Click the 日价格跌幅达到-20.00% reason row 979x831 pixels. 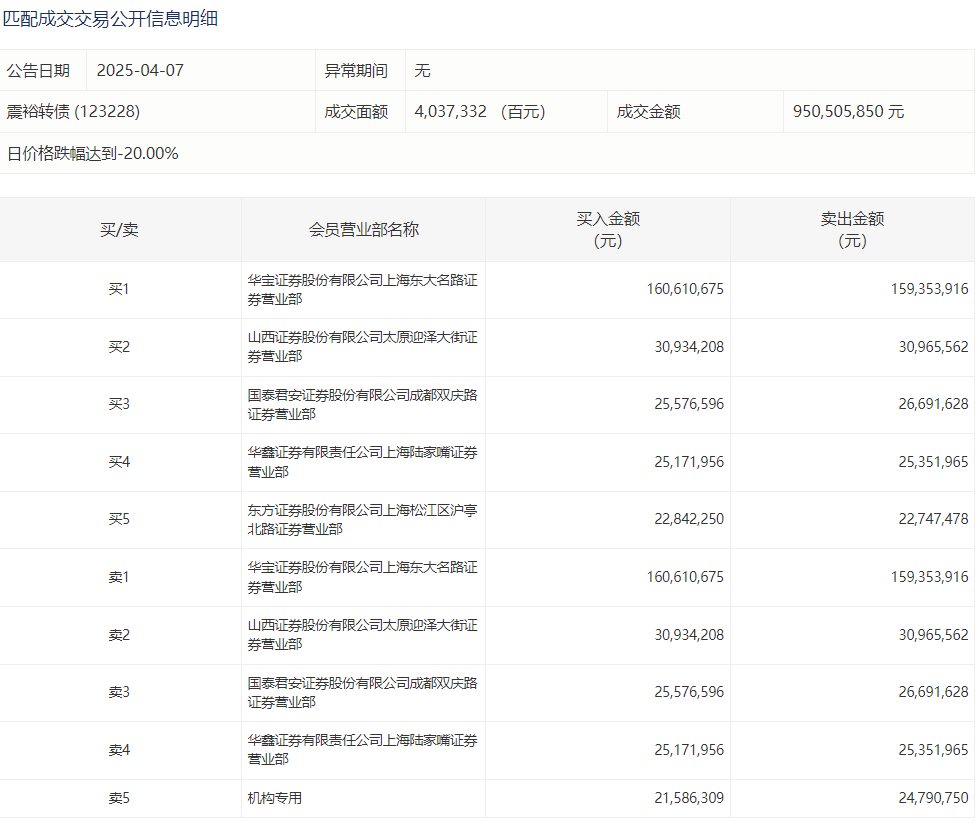tap(93, 154)
